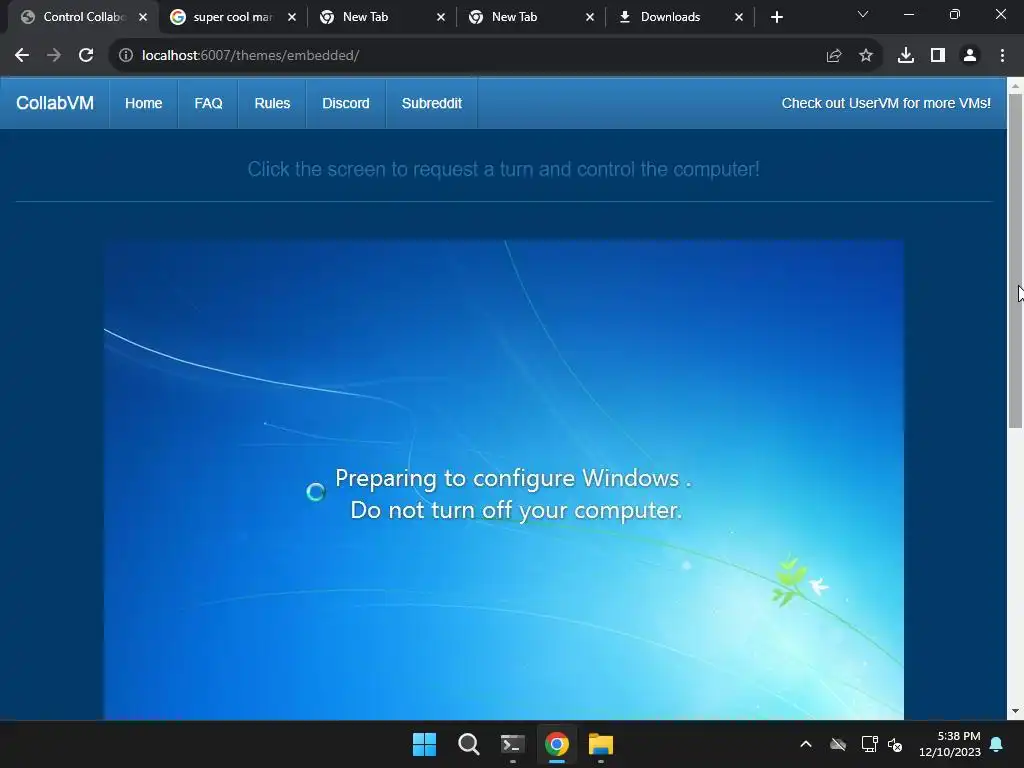Click the browser forward arrow
This screenshot has height=768, width=1024.
(x=54, y=56)
